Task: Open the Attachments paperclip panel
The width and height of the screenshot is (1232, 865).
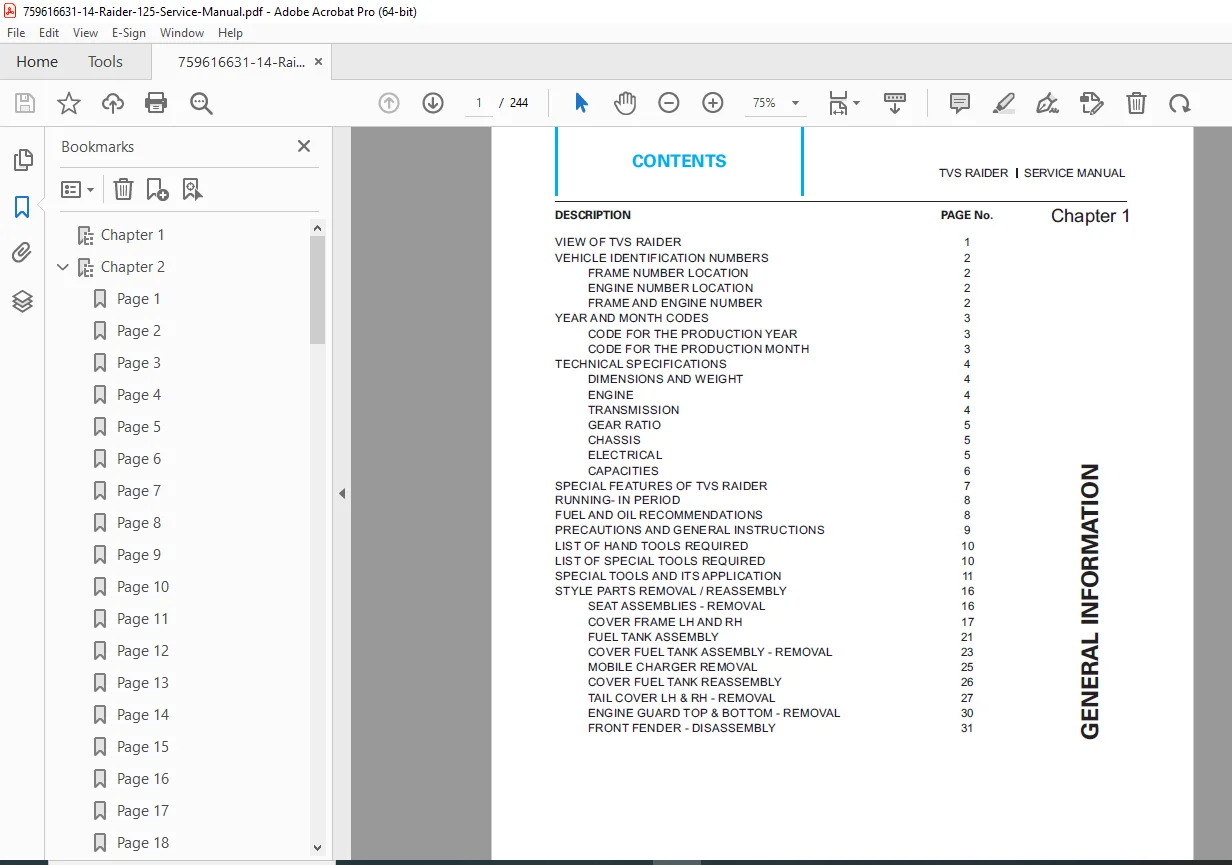Action: [22, 253]
